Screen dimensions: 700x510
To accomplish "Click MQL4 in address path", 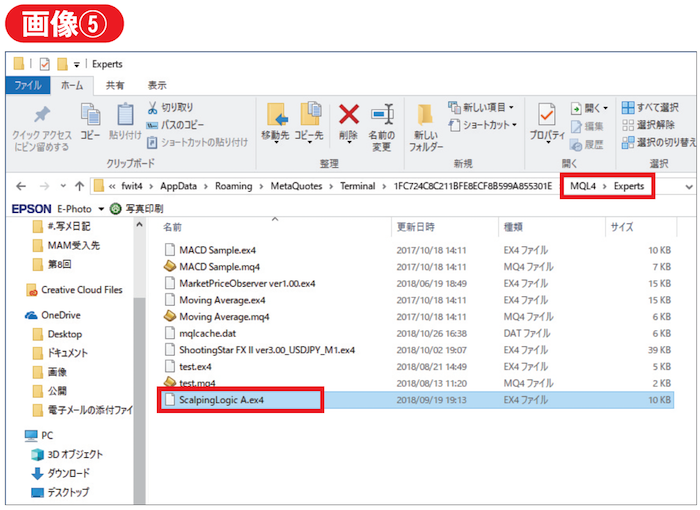I will point(583,186).
